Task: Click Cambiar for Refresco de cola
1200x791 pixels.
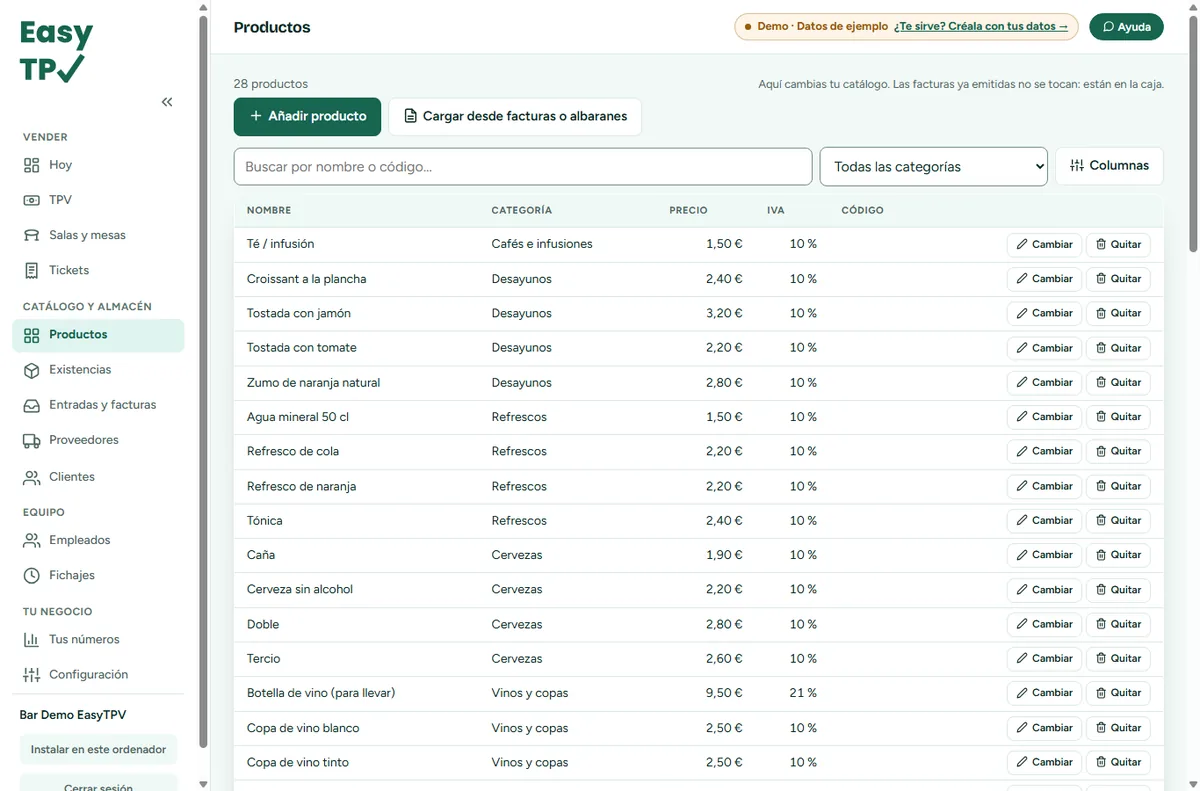Action: click(x=1044, y=451)
